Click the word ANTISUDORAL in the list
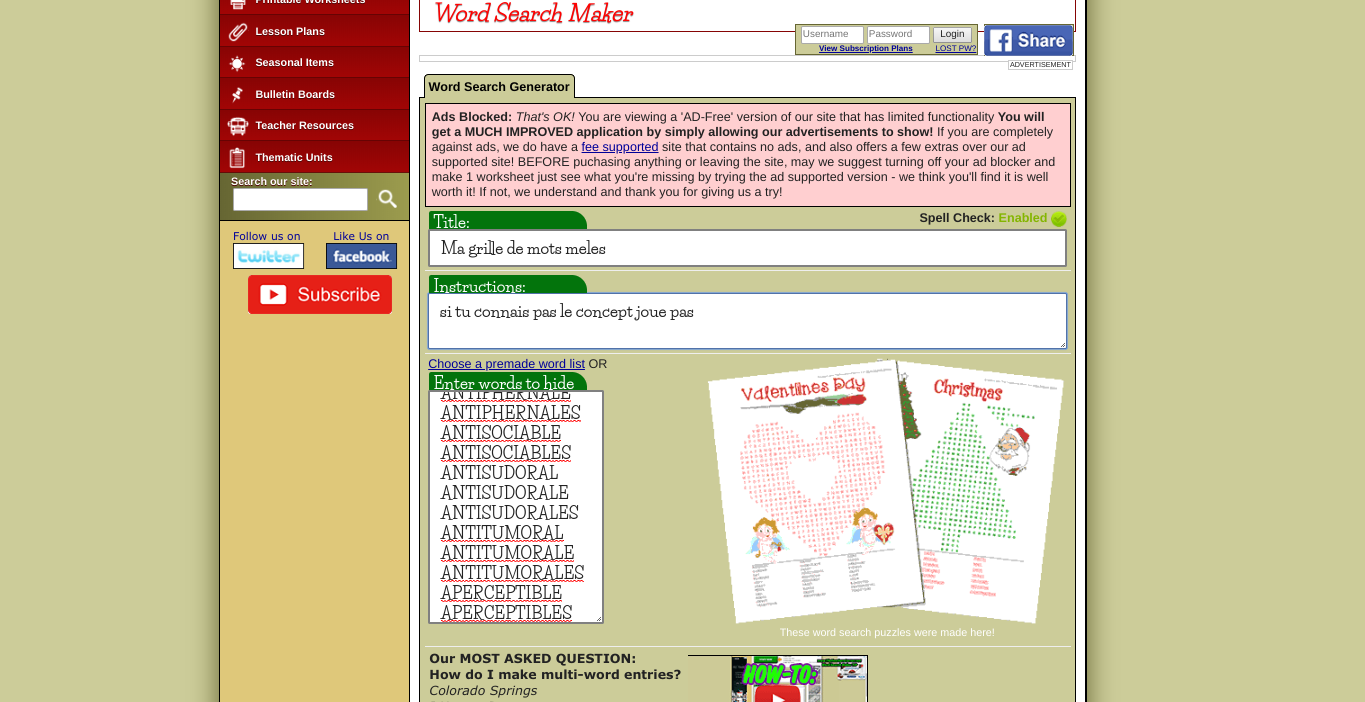 click(499, 473)
